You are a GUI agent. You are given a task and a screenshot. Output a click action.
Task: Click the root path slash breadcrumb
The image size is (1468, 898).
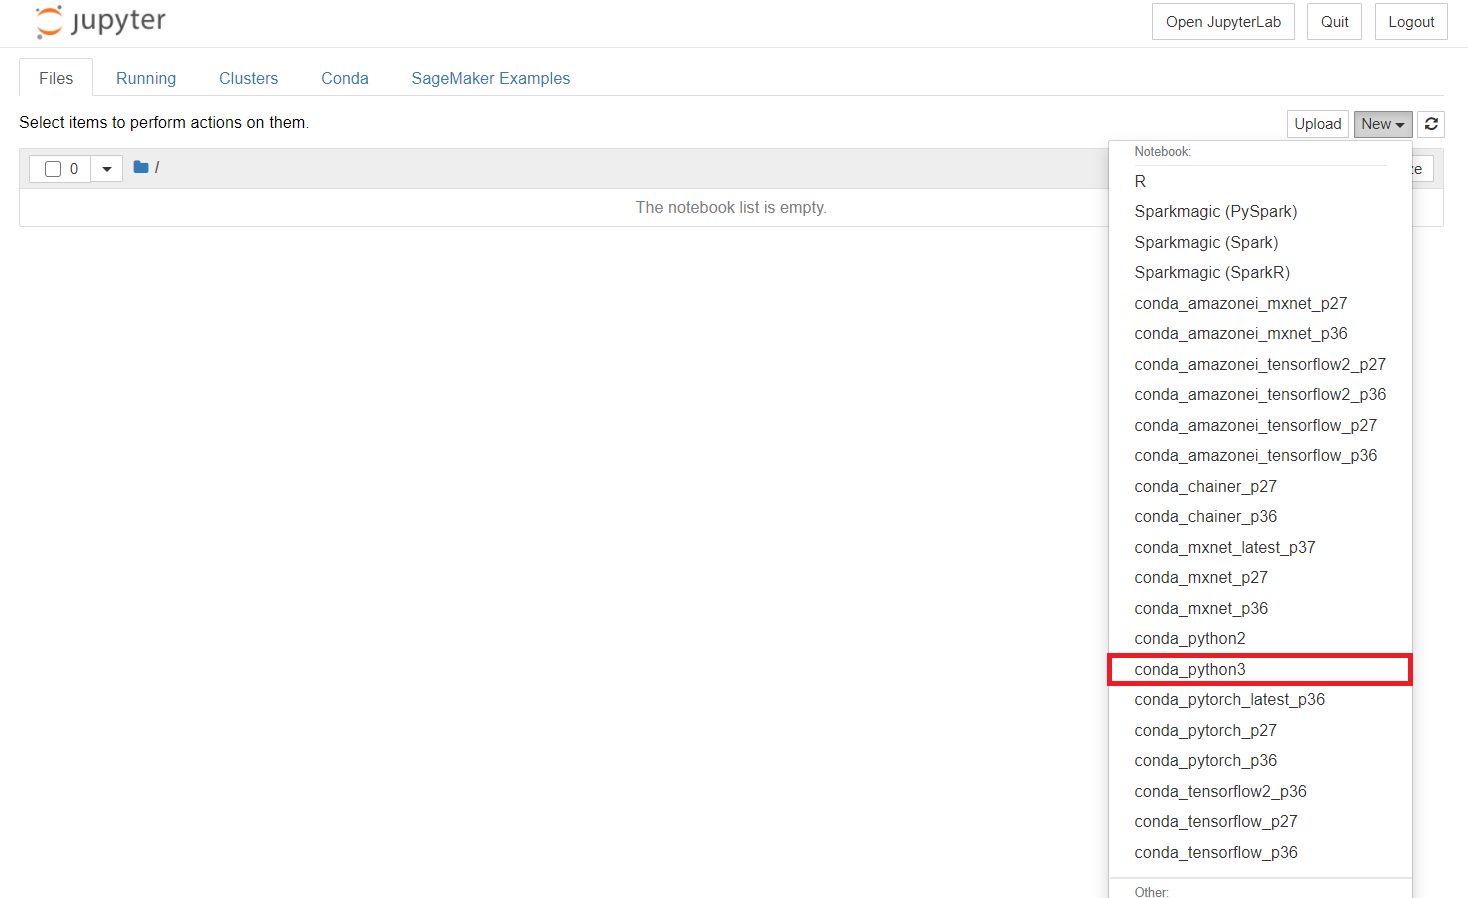pyautogui.click(x=157, y=167)
